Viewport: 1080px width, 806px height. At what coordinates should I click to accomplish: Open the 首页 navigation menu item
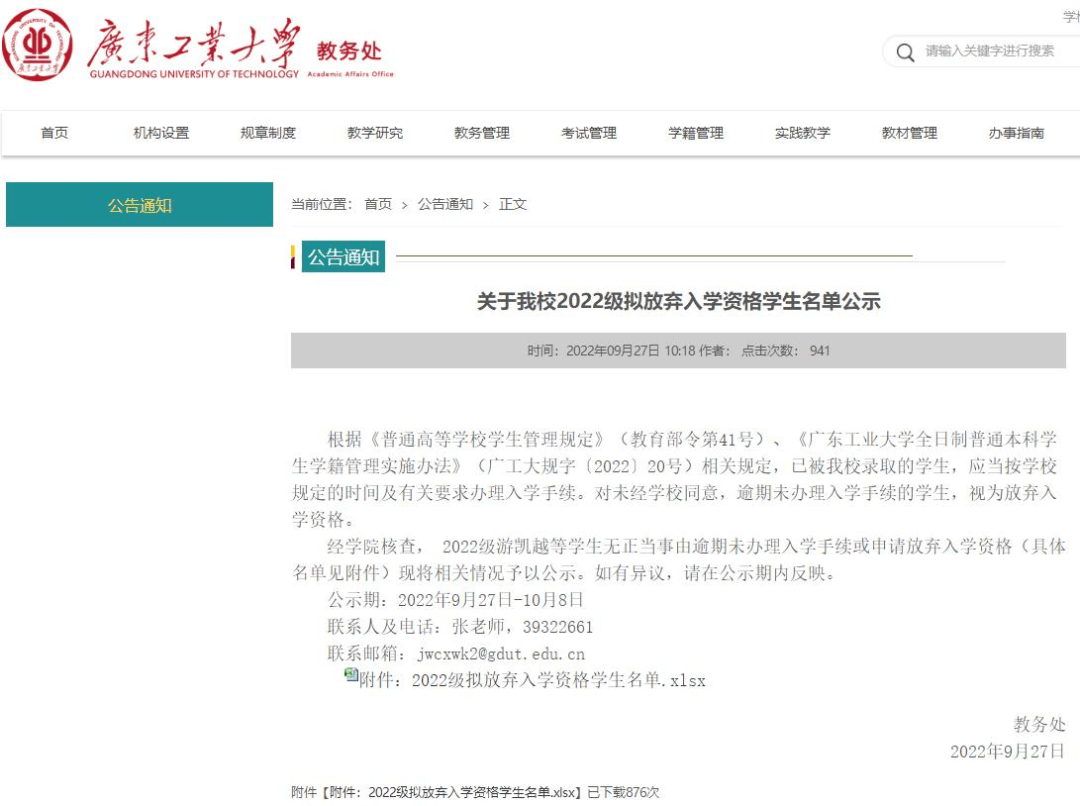[x=55, y=133]
